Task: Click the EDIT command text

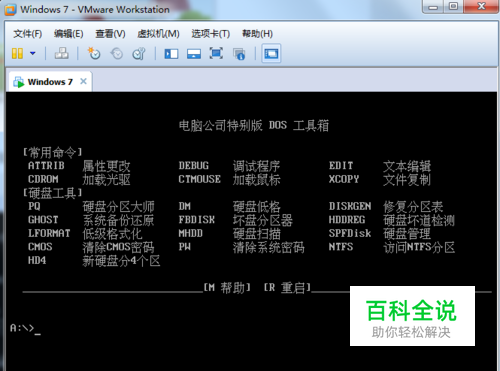Action: (341, 166)
